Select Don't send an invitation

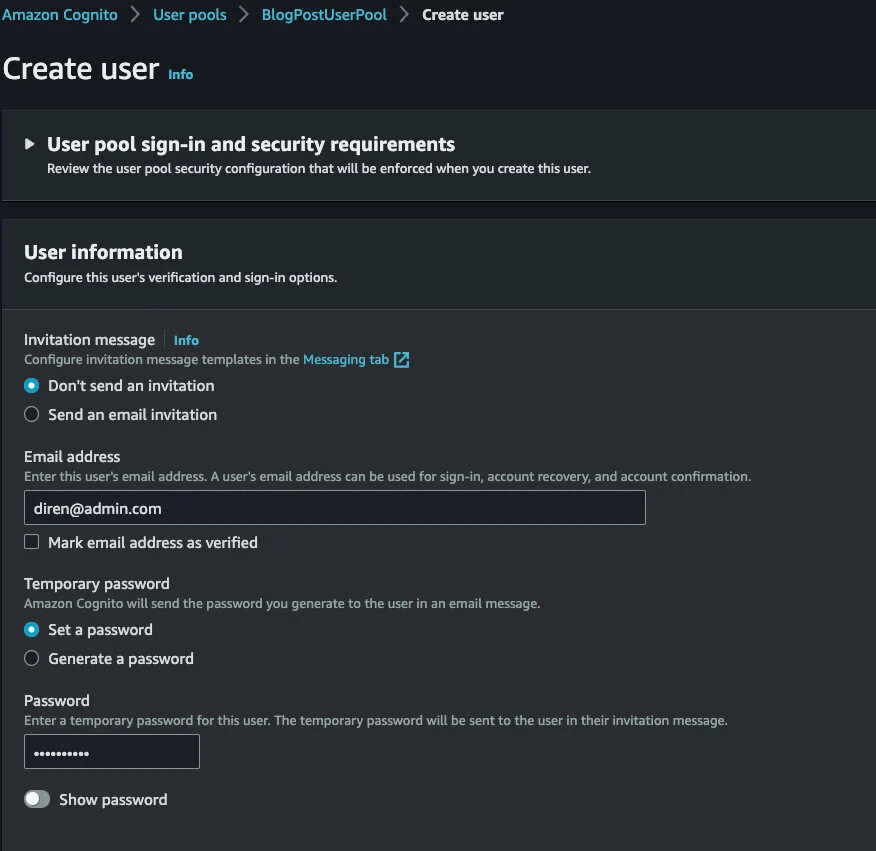32,386
